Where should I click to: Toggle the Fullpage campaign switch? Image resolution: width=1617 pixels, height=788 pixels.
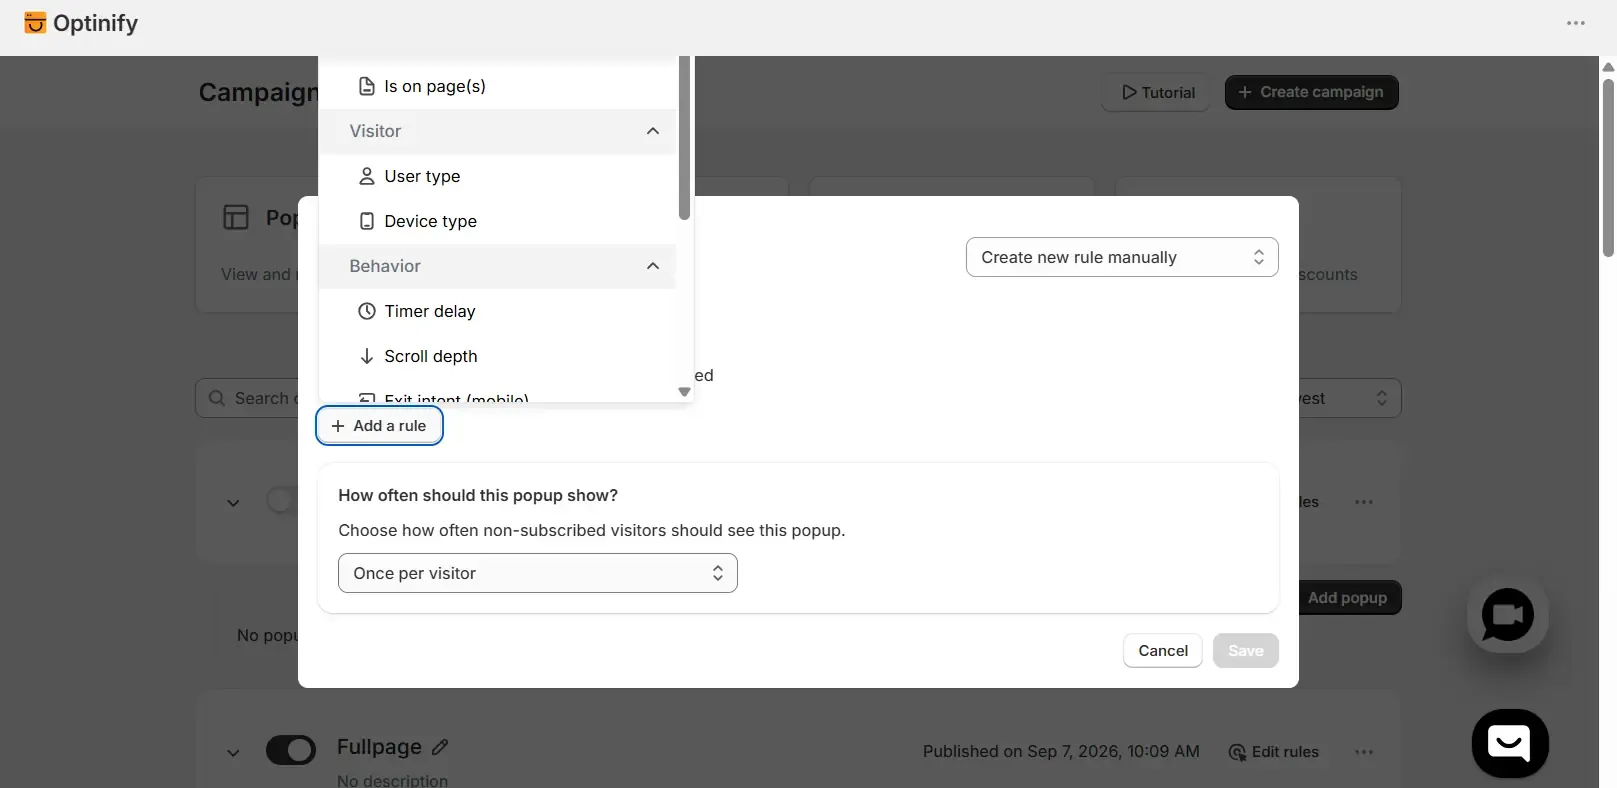click(x=291, y=750)
